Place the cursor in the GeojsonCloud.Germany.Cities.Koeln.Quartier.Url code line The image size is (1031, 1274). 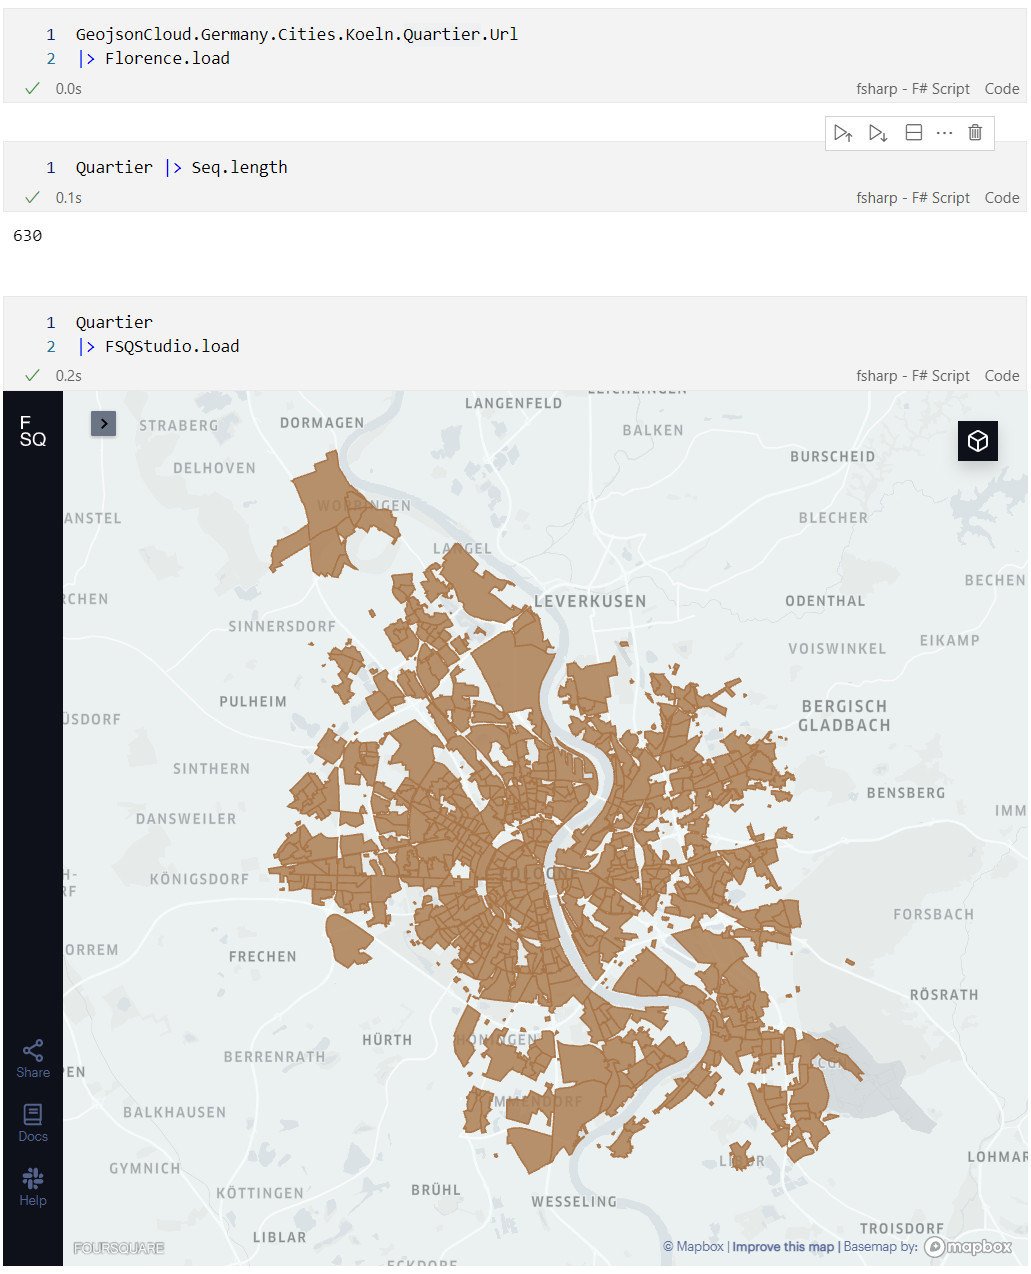(x=297, y=35)
